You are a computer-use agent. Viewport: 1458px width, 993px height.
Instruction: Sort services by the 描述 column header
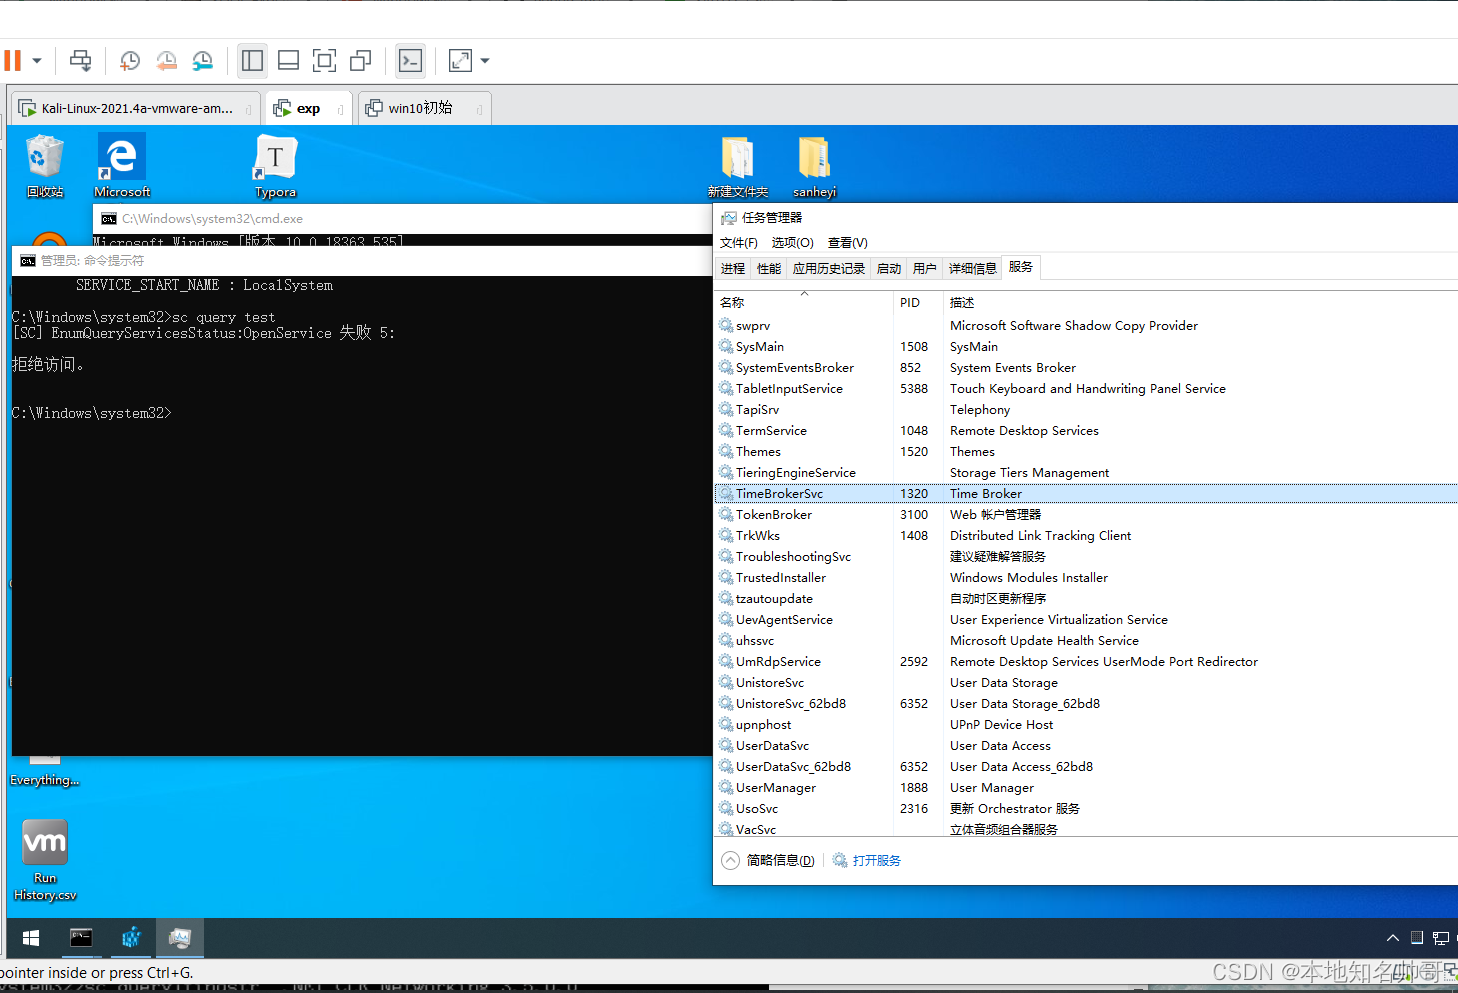click(x=1200, y=302)
